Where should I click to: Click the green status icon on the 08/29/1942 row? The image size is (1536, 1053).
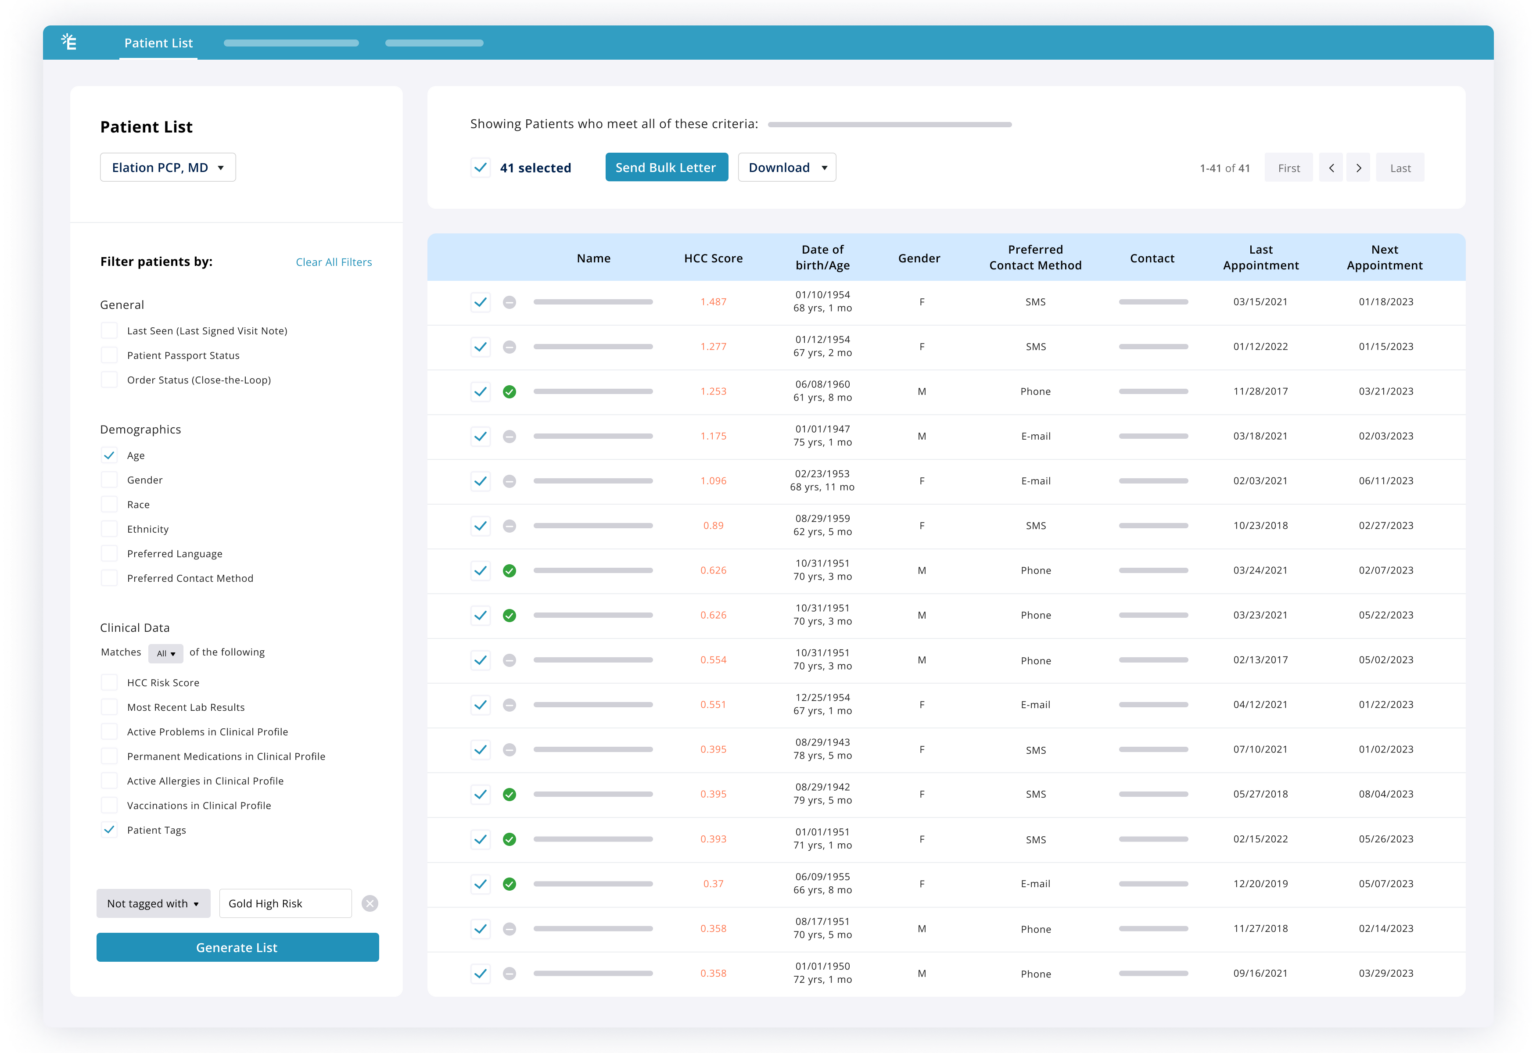[509, 794]
